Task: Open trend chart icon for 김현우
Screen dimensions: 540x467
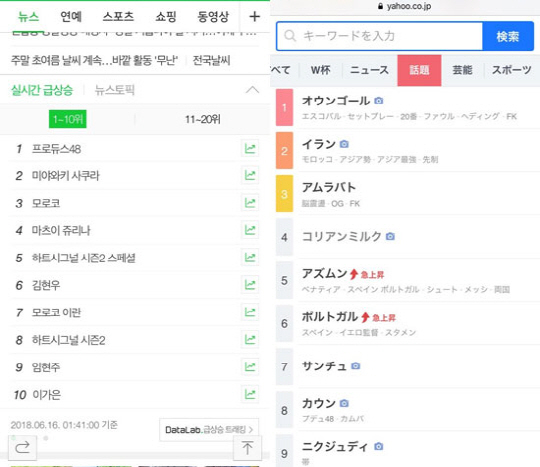Action: click(250, 285)
